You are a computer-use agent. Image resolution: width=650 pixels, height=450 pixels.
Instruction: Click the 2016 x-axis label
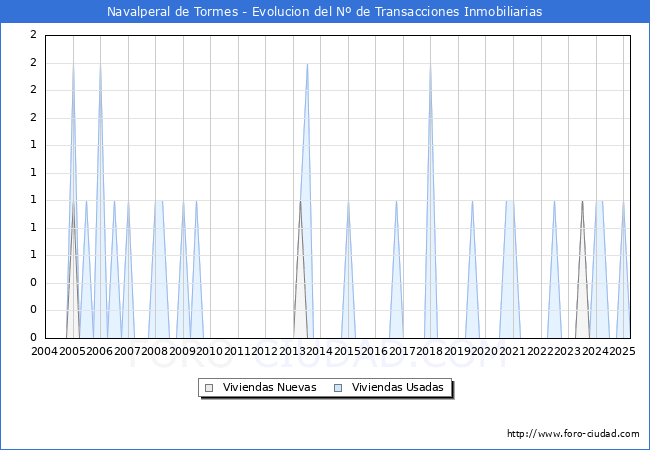pyautogui.click(x=375, y=351)
